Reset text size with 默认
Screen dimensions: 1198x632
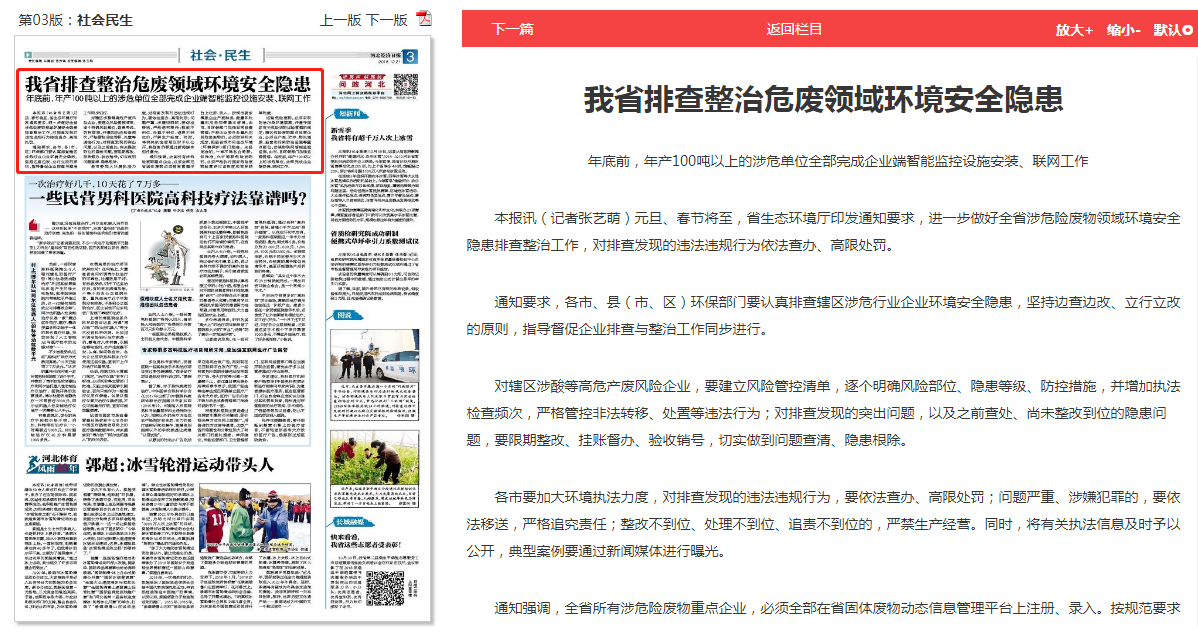1173,30
